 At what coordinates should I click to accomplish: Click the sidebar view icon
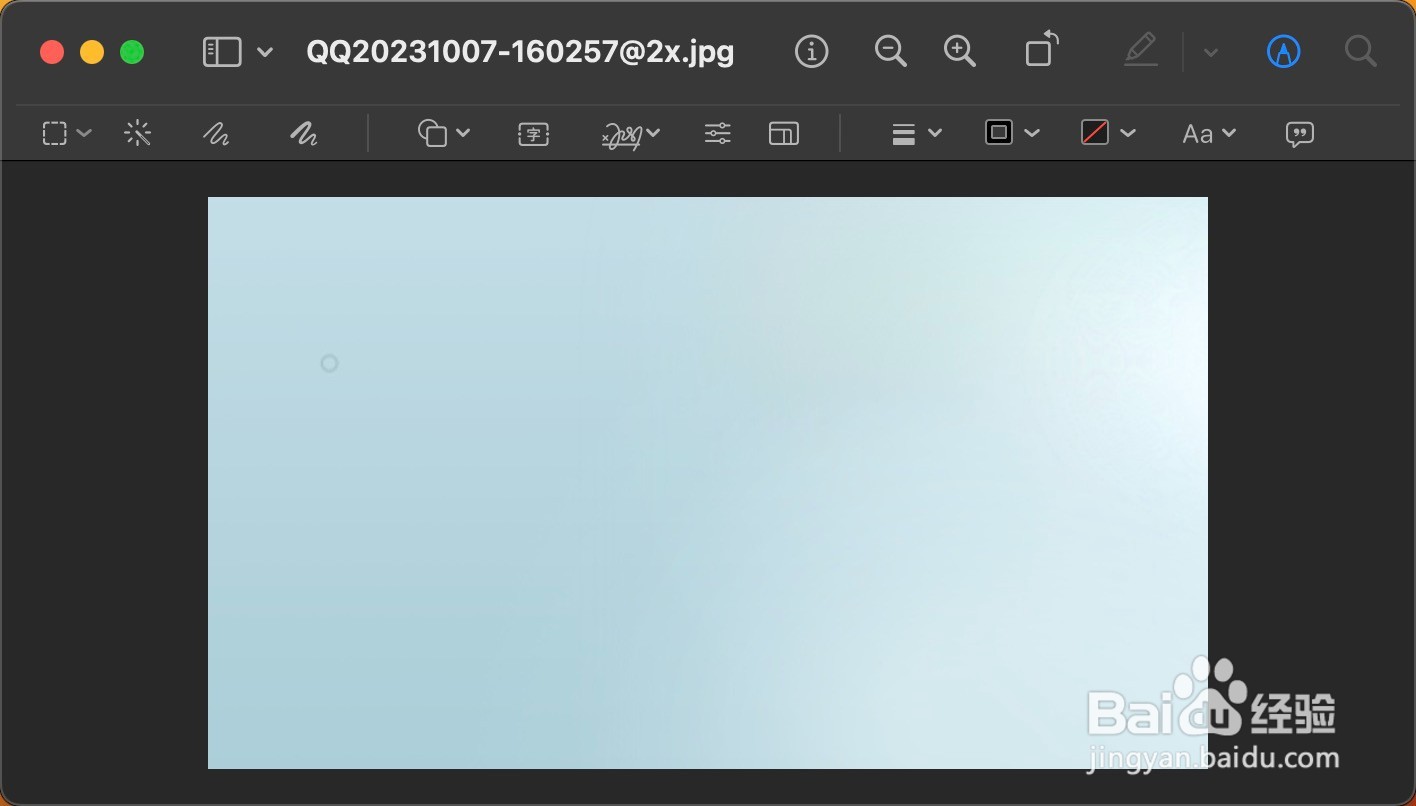click(222, 52)
